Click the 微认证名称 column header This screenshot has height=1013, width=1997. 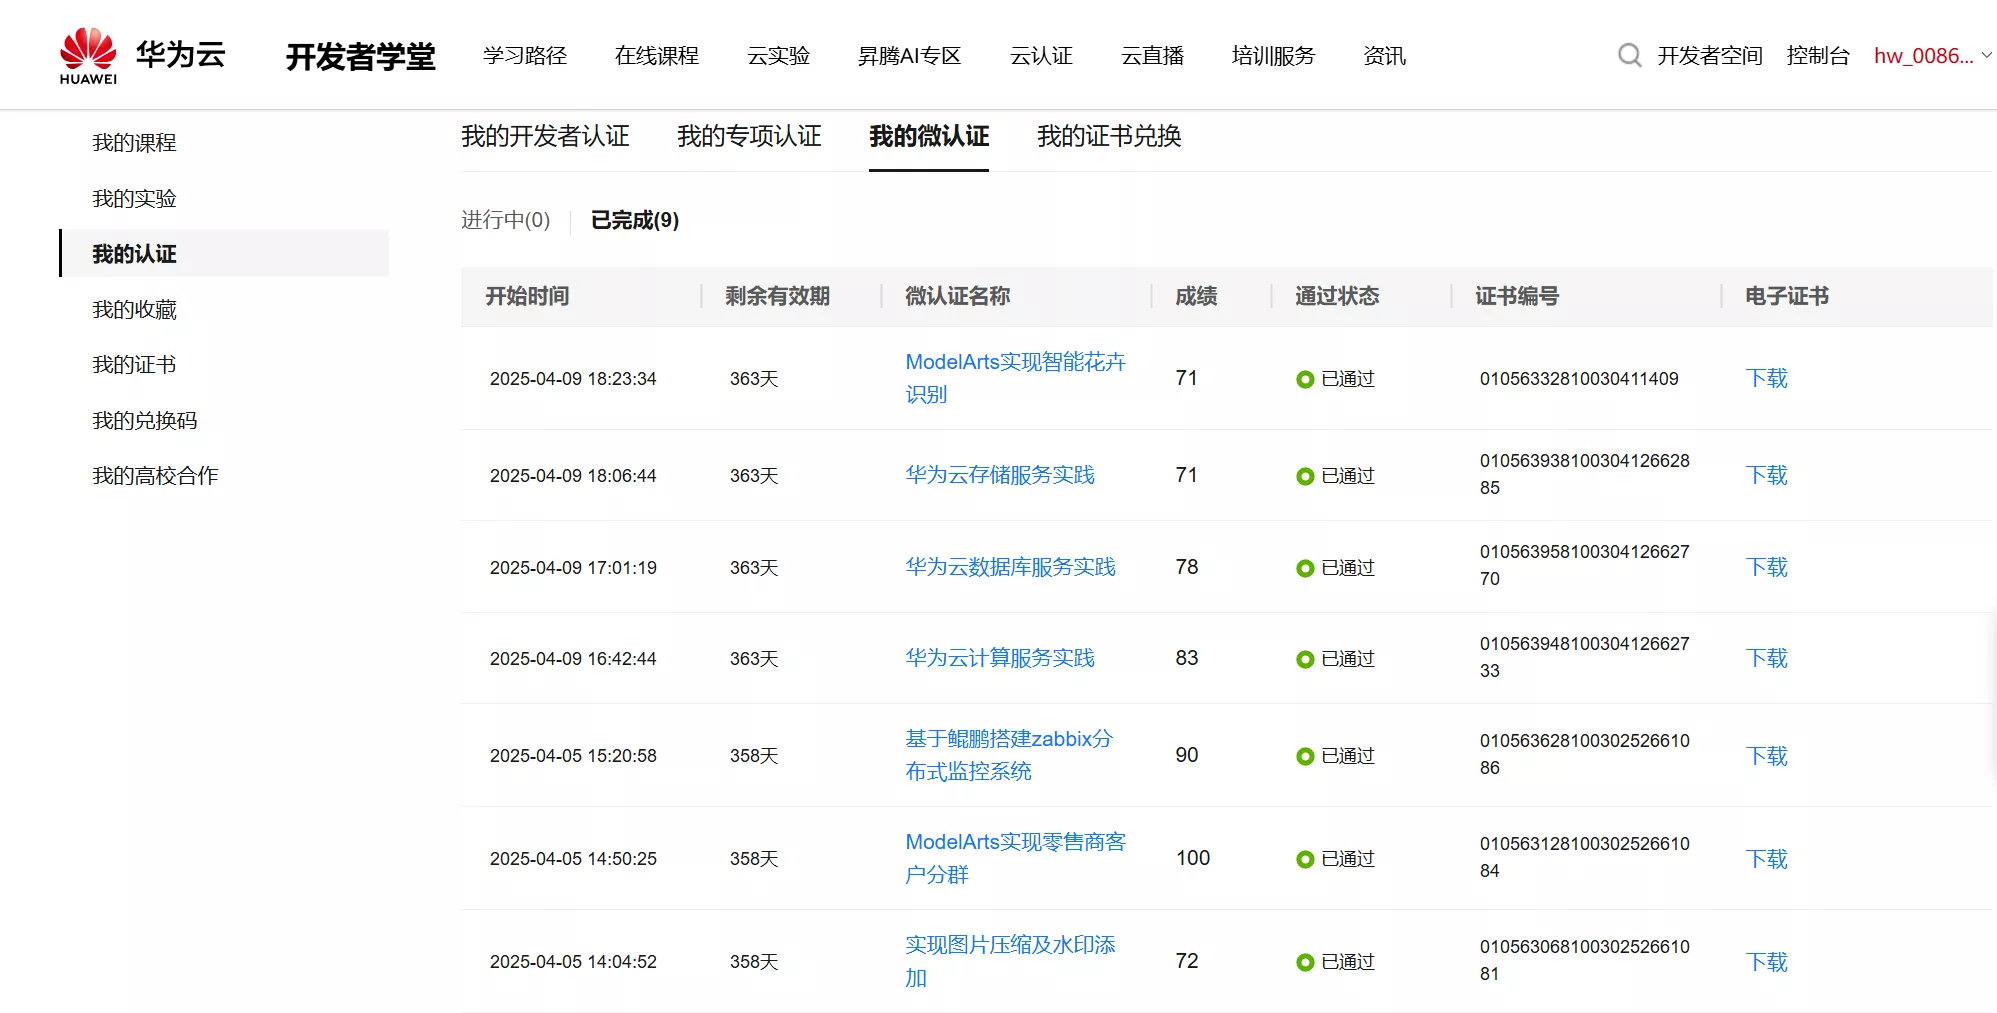coord(957,296)
